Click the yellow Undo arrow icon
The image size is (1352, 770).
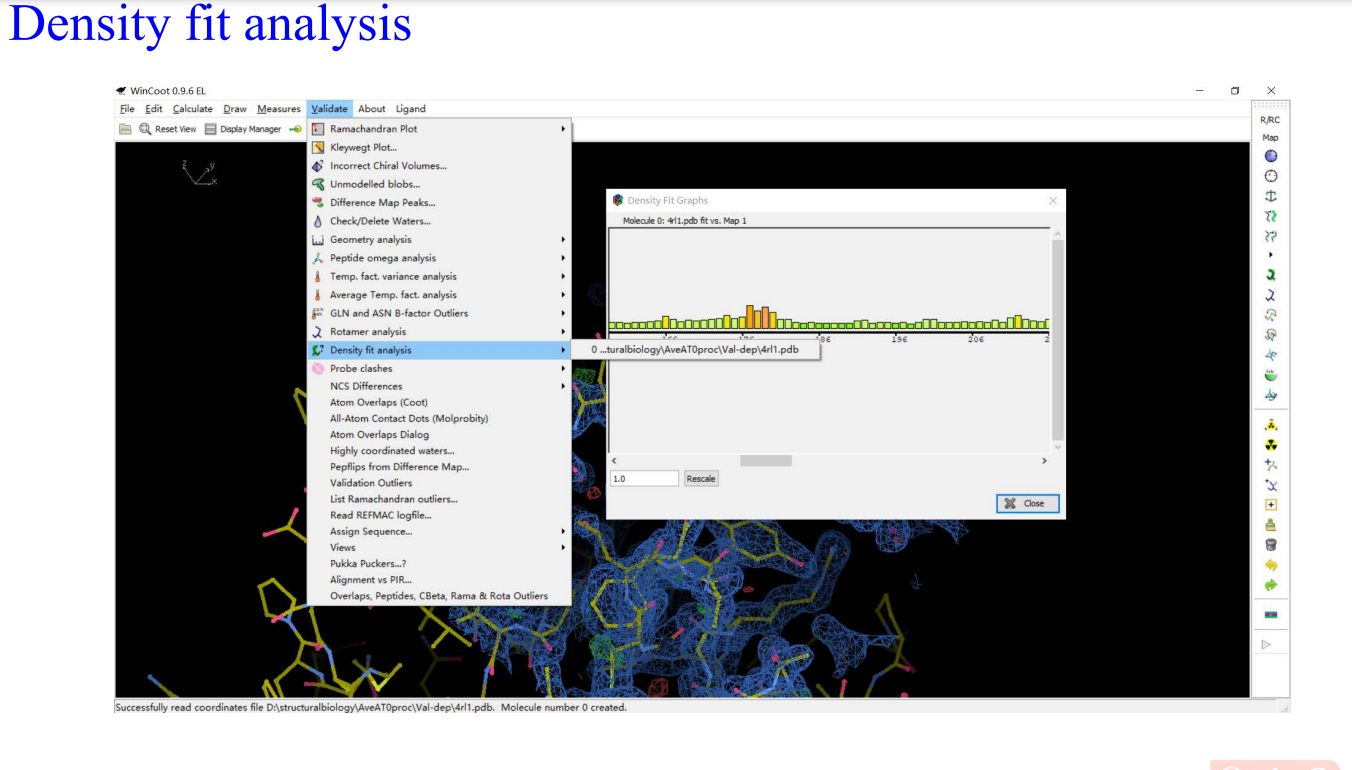point(1271,565)
